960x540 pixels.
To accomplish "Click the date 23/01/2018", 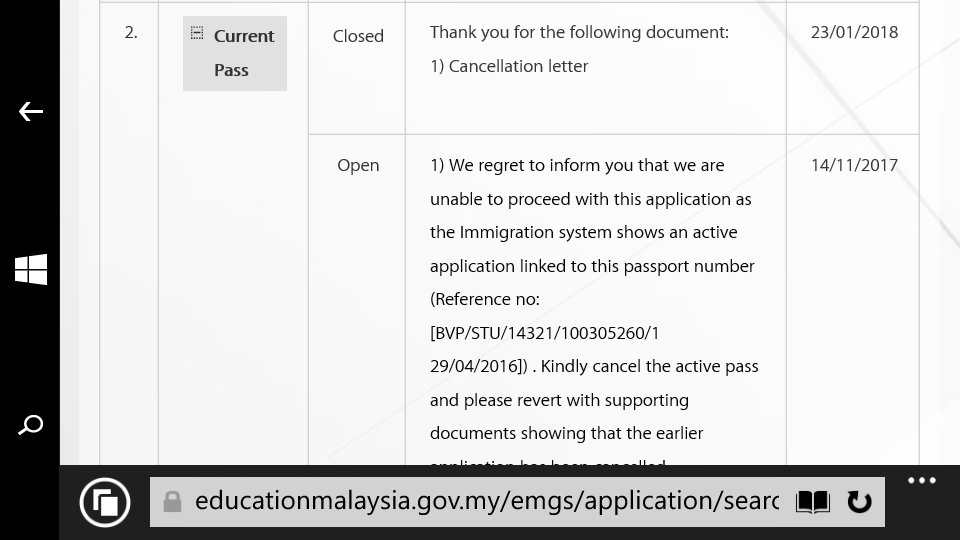I will coord(854,32).
